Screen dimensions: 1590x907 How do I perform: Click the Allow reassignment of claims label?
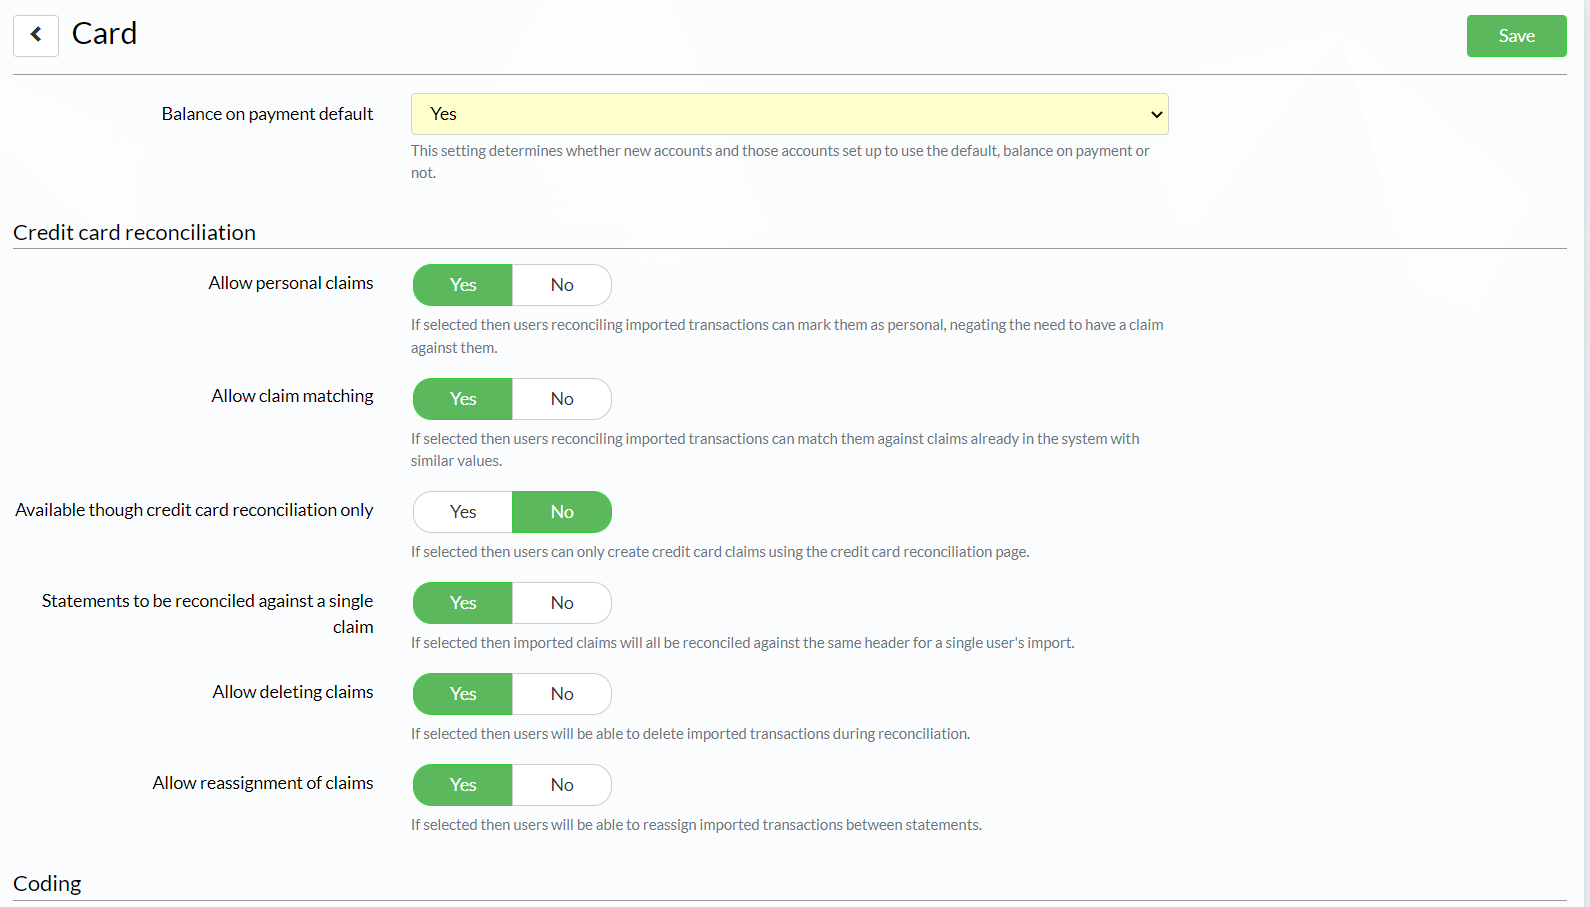tap(263, 783)
